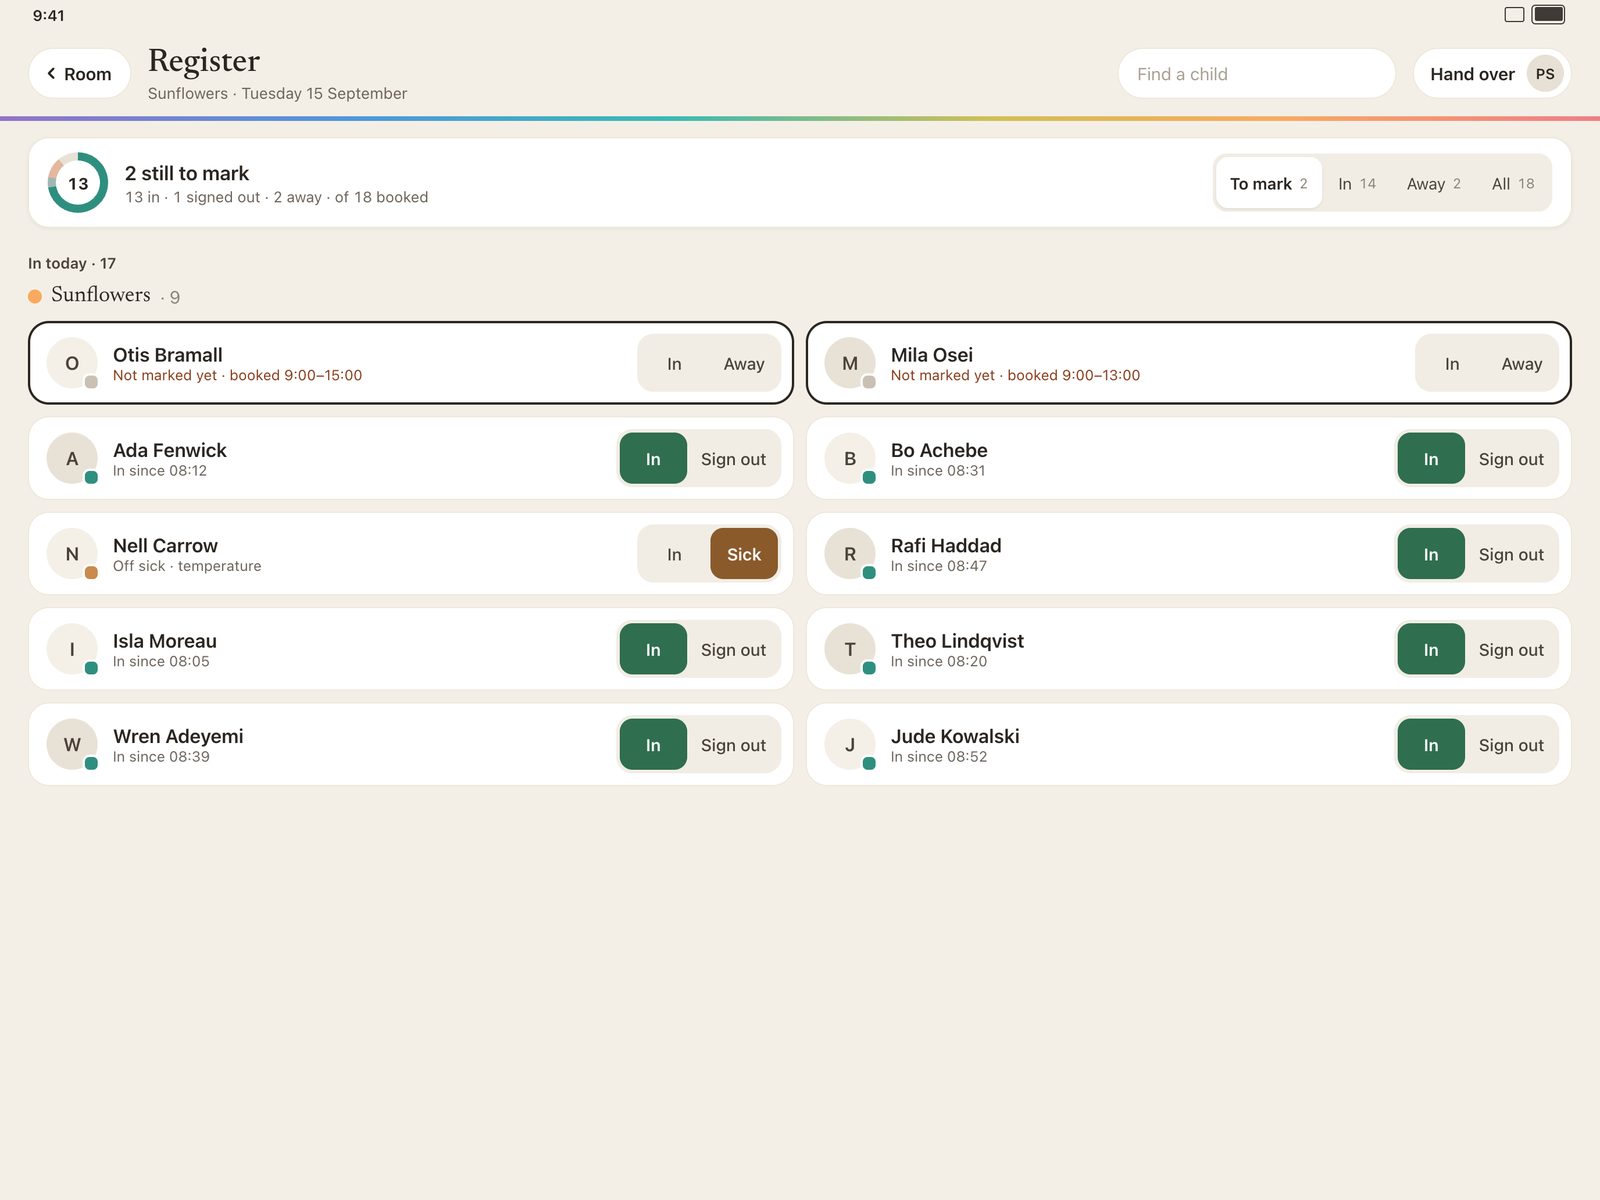Open Bo Achebe's avatar B
Screen dimensions: 1600x1200
tap(850, 459)
